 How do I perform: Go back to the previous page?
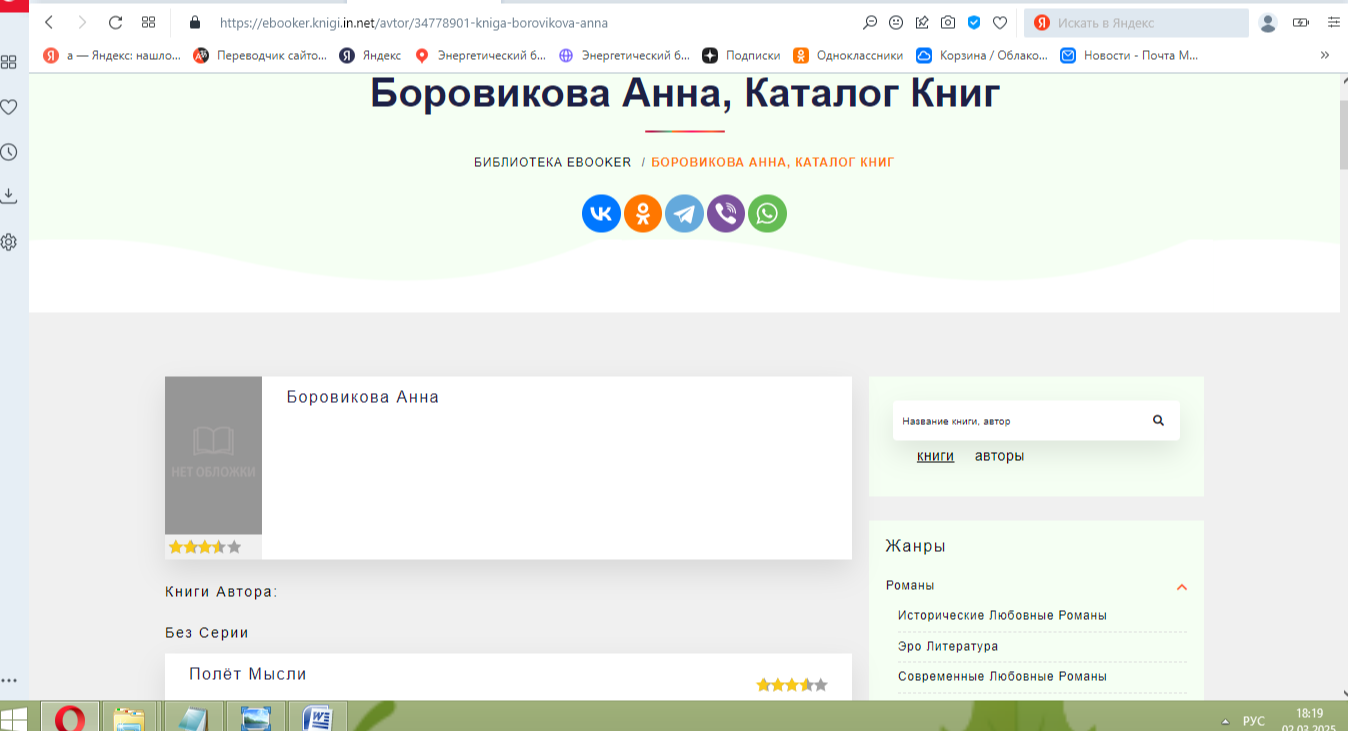48,22
